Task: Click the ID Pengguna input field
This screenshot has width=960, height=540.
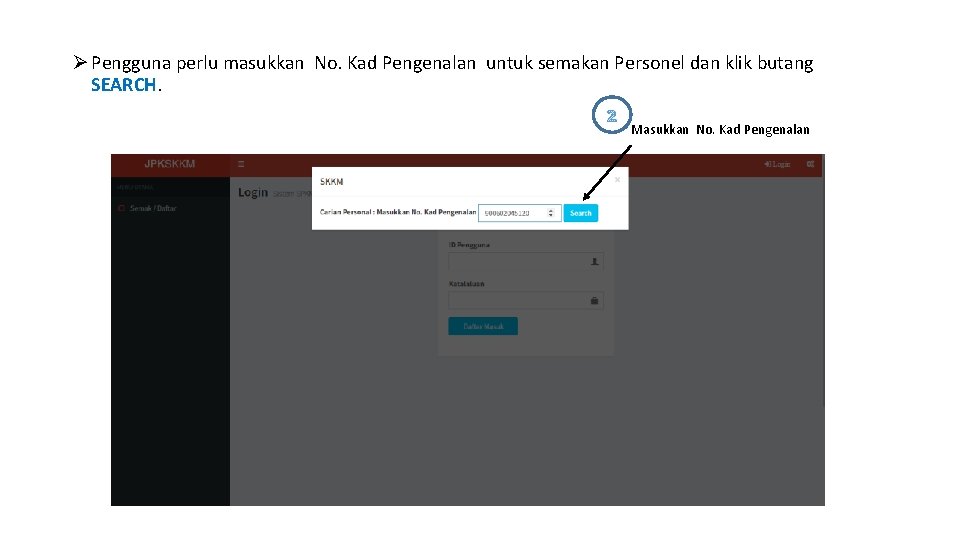Action: pyautogui.click(x=526, y=261)
